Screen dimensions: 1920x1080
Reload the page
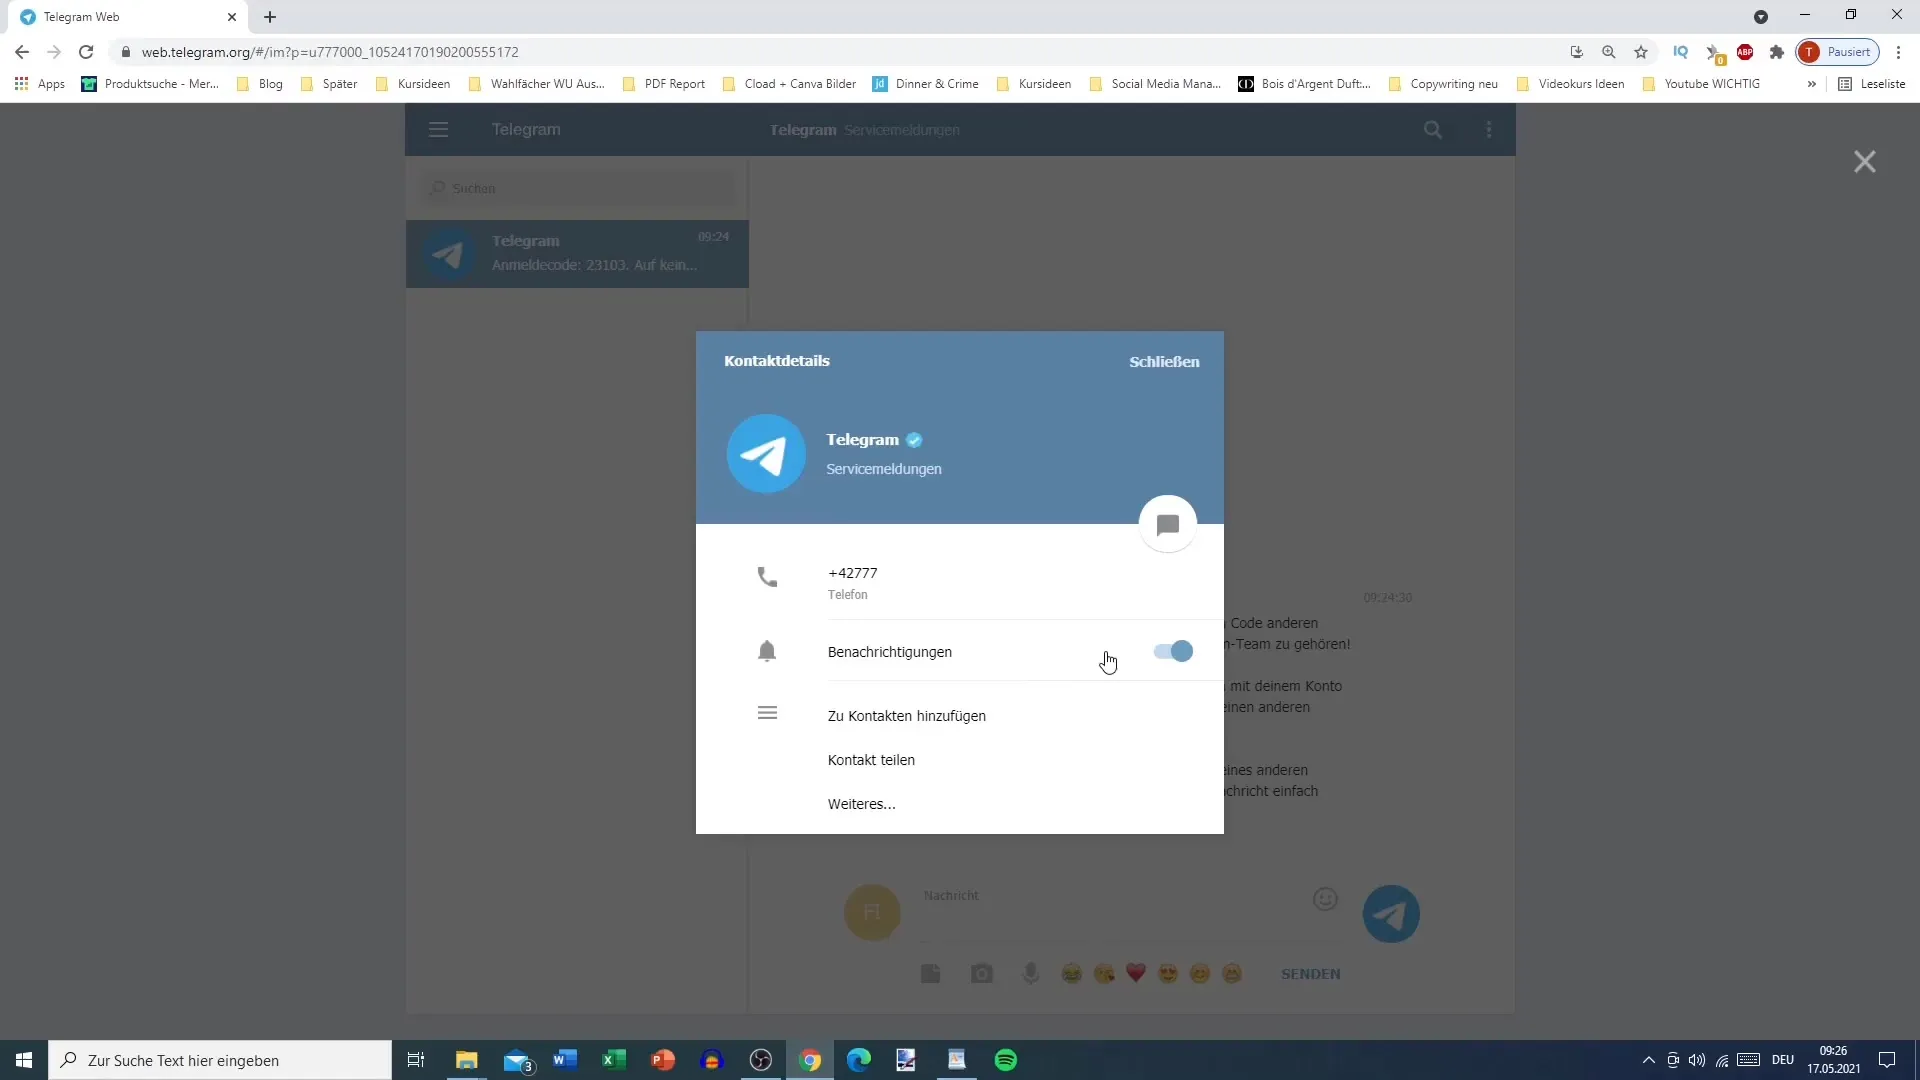click(x=86, y=52)
